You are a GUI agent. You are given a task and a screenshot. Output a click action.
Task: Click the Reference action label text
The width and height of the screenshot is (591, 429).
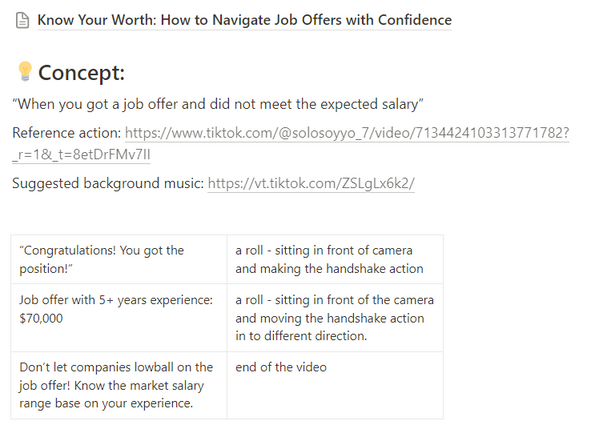(x=66, y=133)
